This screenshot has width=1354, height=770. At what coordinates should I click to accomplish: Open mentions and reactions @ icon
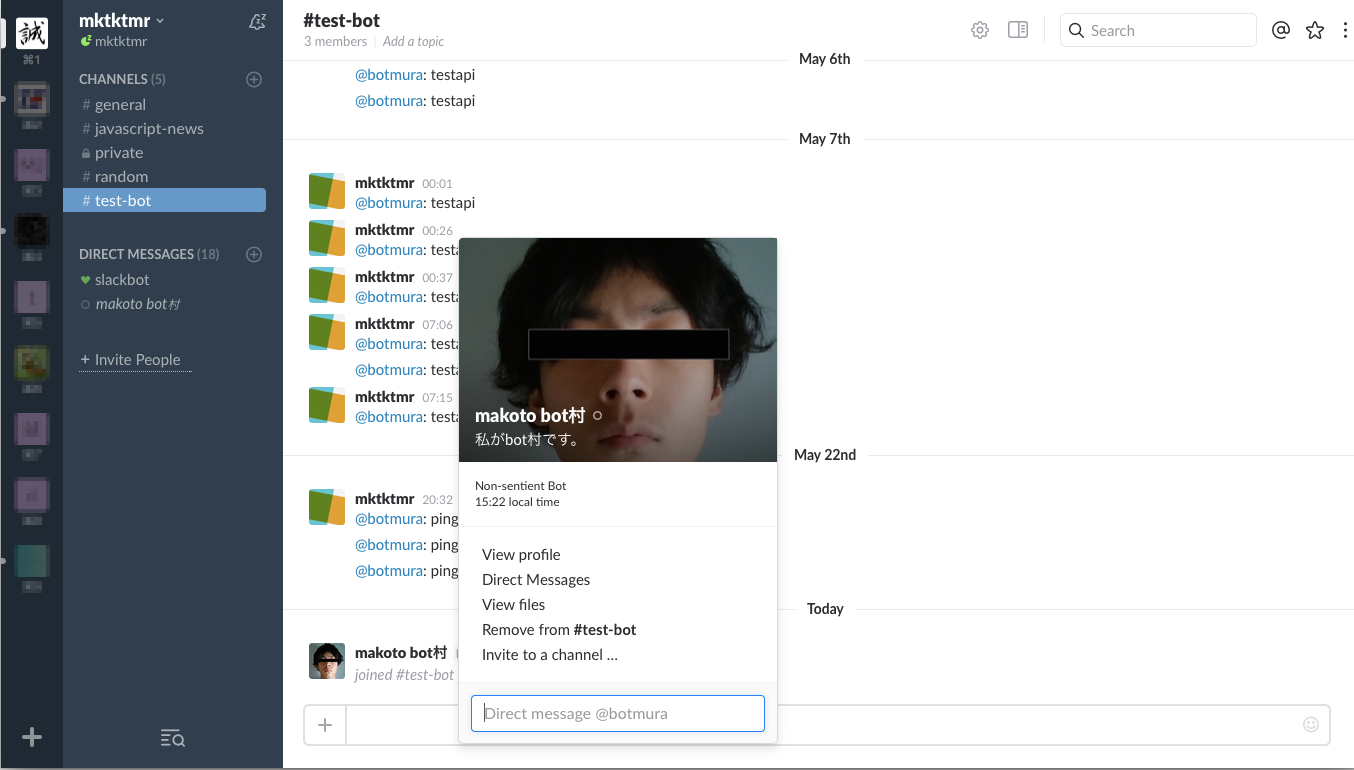point(1281,30)
